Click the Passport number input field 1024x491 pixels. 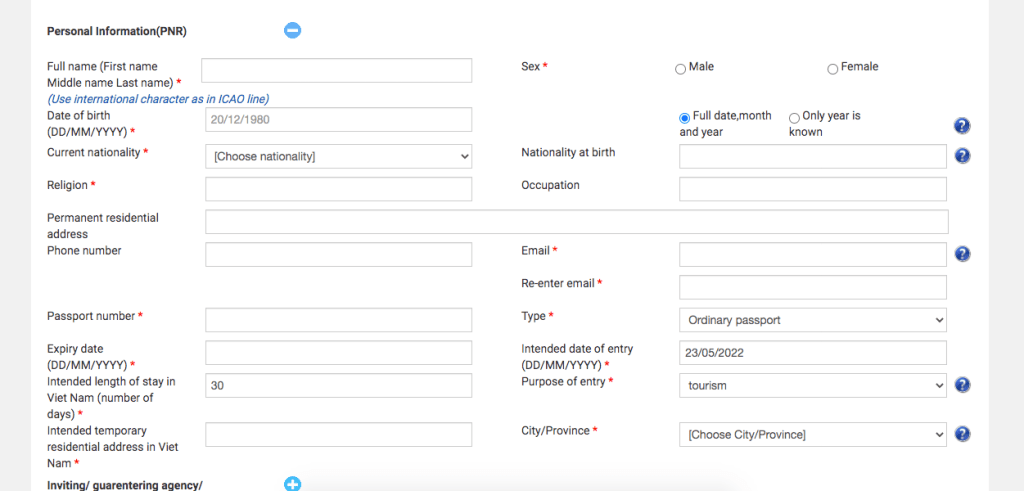tap(338, 320)
